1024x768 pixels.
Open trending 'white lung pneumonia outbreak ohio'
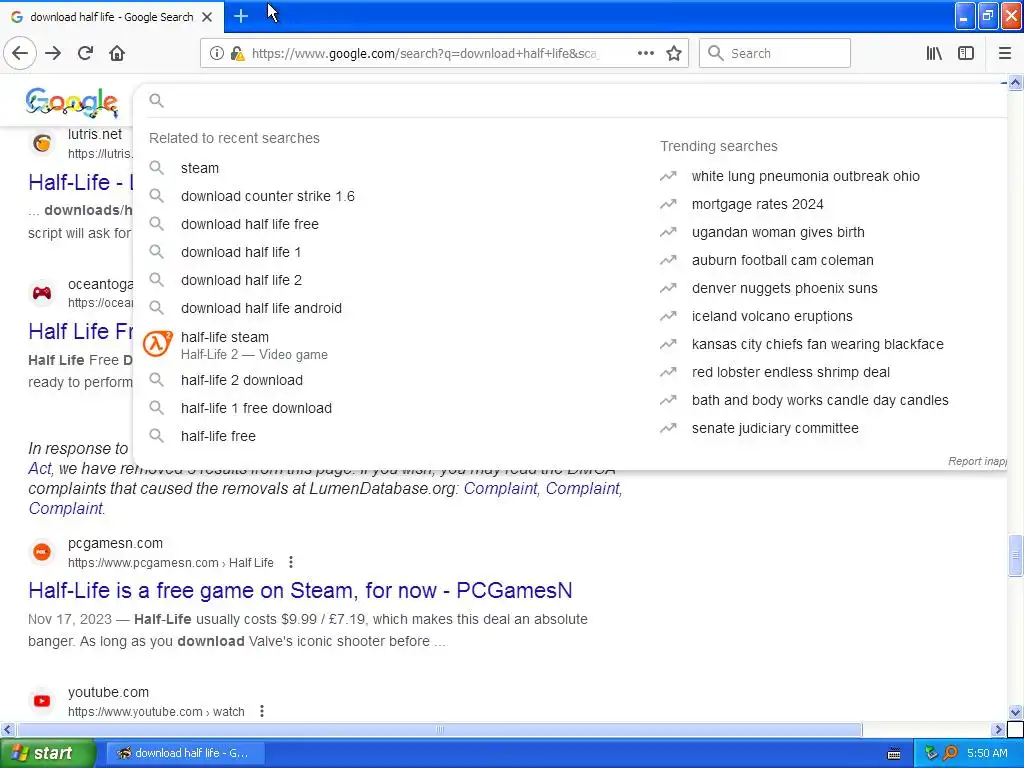[805, 176]
